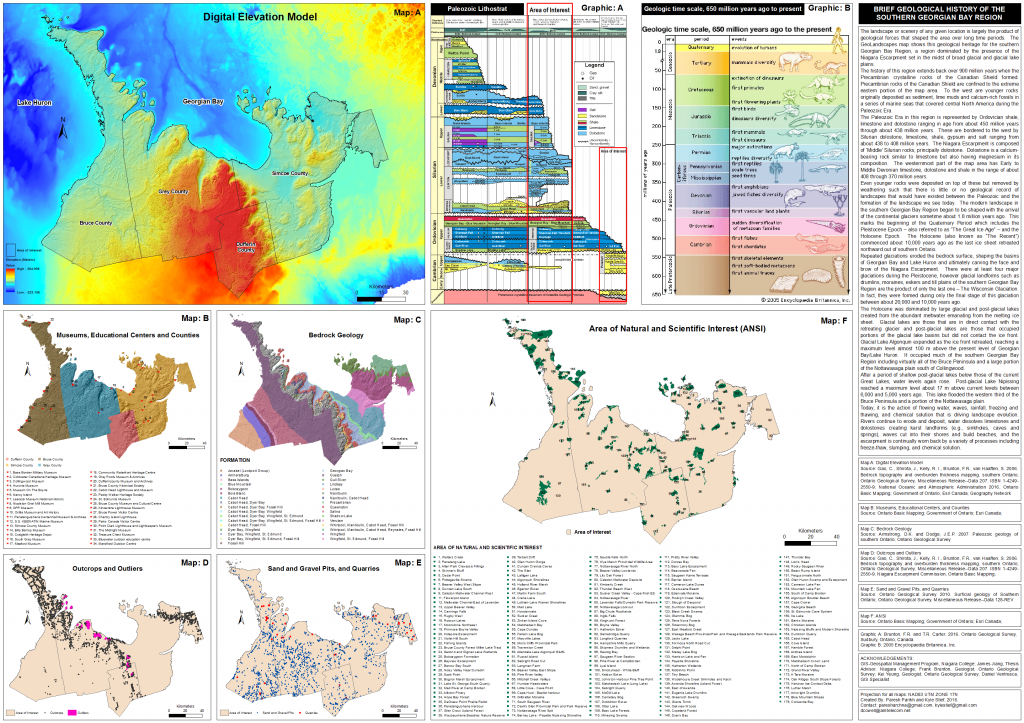
Task: Click the Lake Huron label on Map A
Action: point(36,101)
